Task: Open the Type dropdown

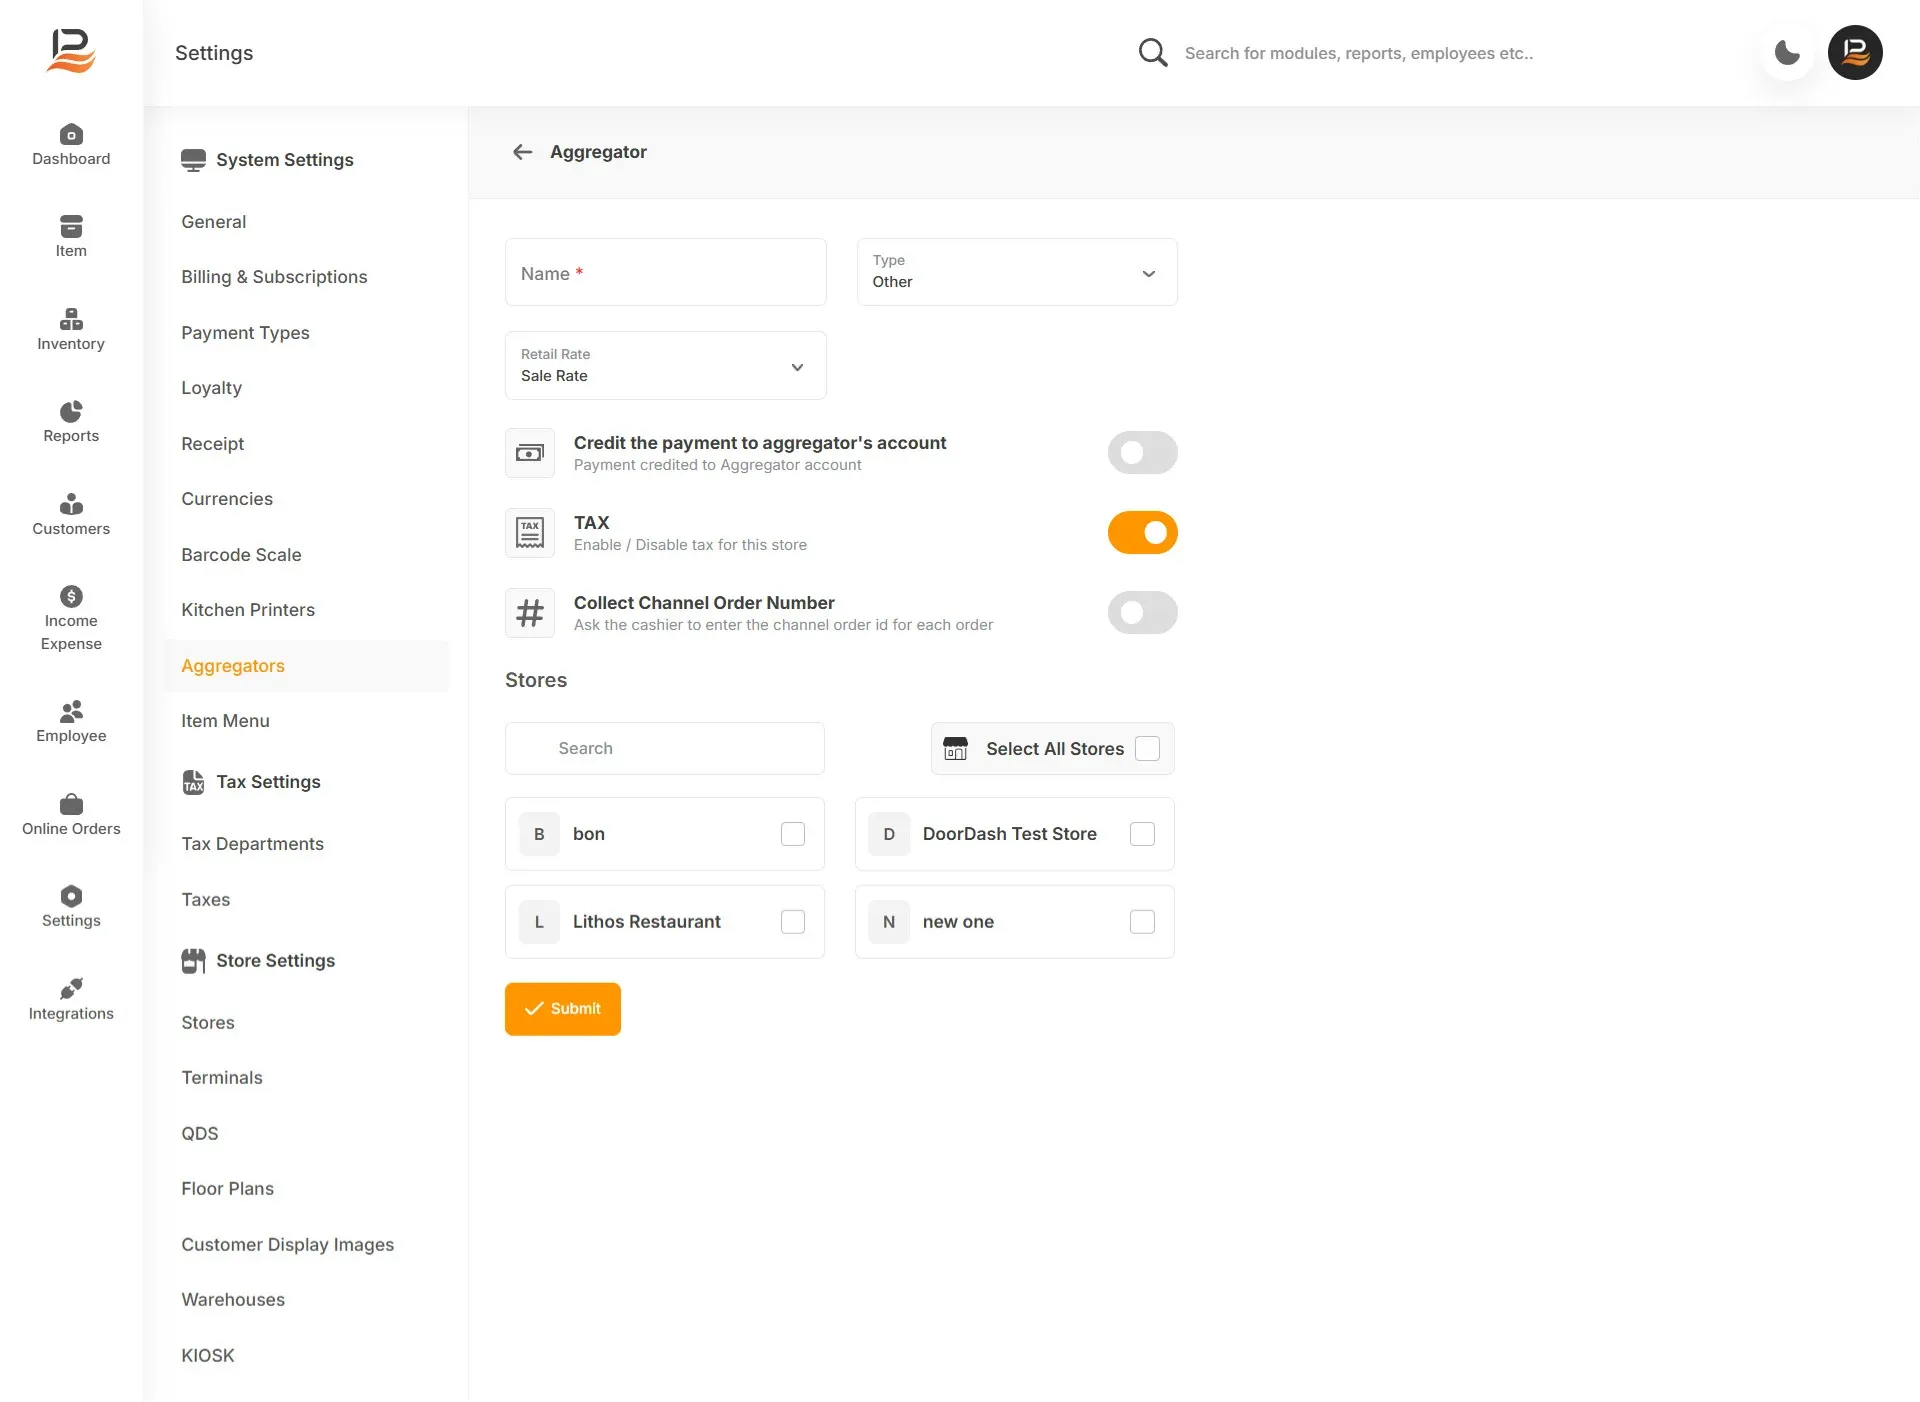Action: [1017, 272]
